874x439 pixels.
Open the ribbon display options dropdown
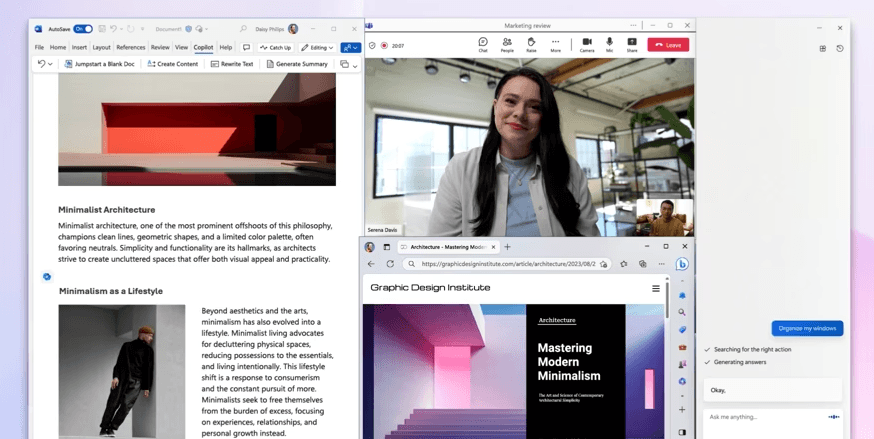tap(355, 66)
